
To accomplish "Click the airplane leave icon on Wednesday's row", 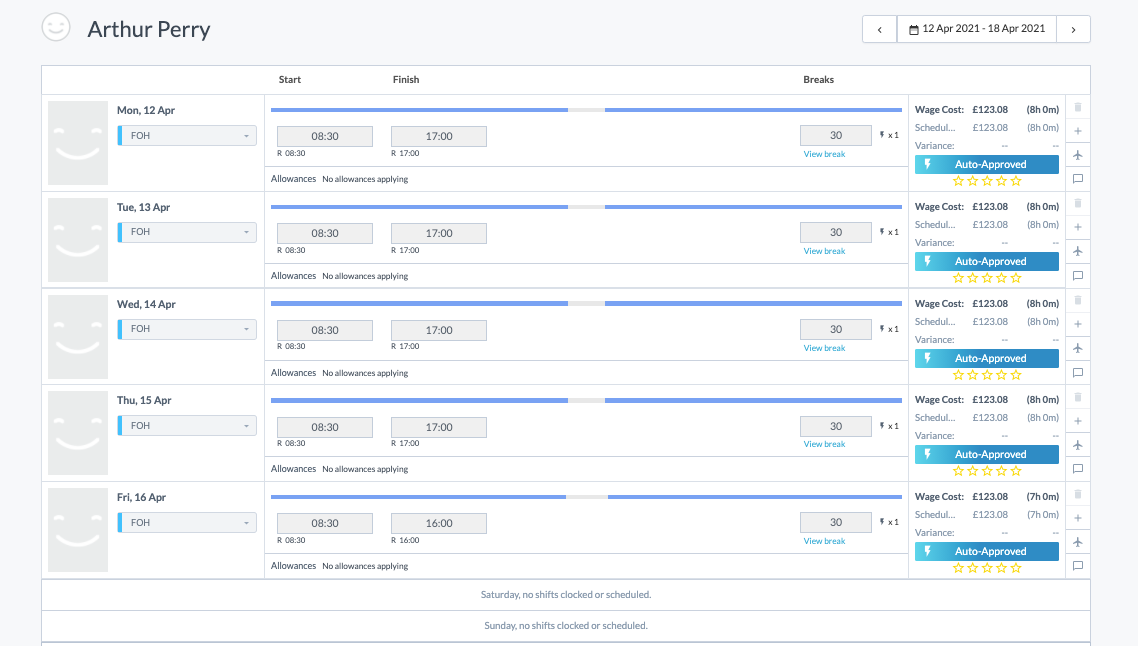I will click(1077, 348).
